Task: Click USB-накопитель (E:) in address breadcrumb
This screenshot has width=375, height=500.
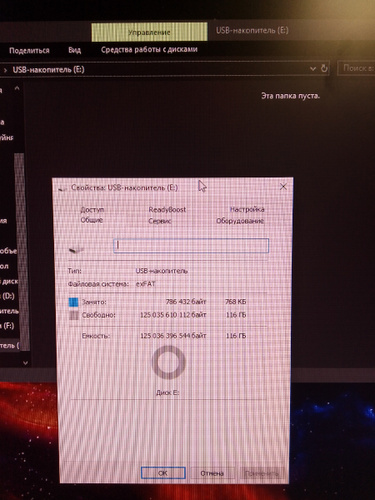Action: [x=48, y=69]
